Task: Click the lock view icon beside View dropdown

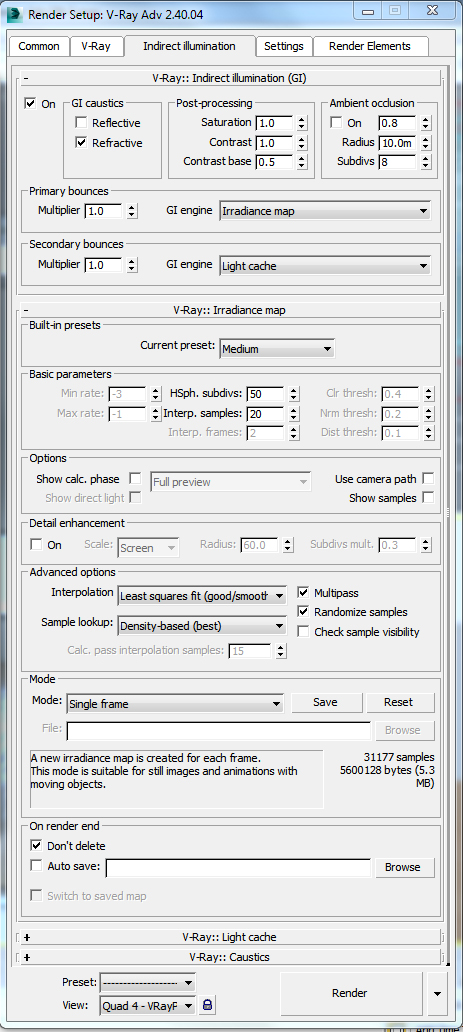Action: [x=207, y=1004]
